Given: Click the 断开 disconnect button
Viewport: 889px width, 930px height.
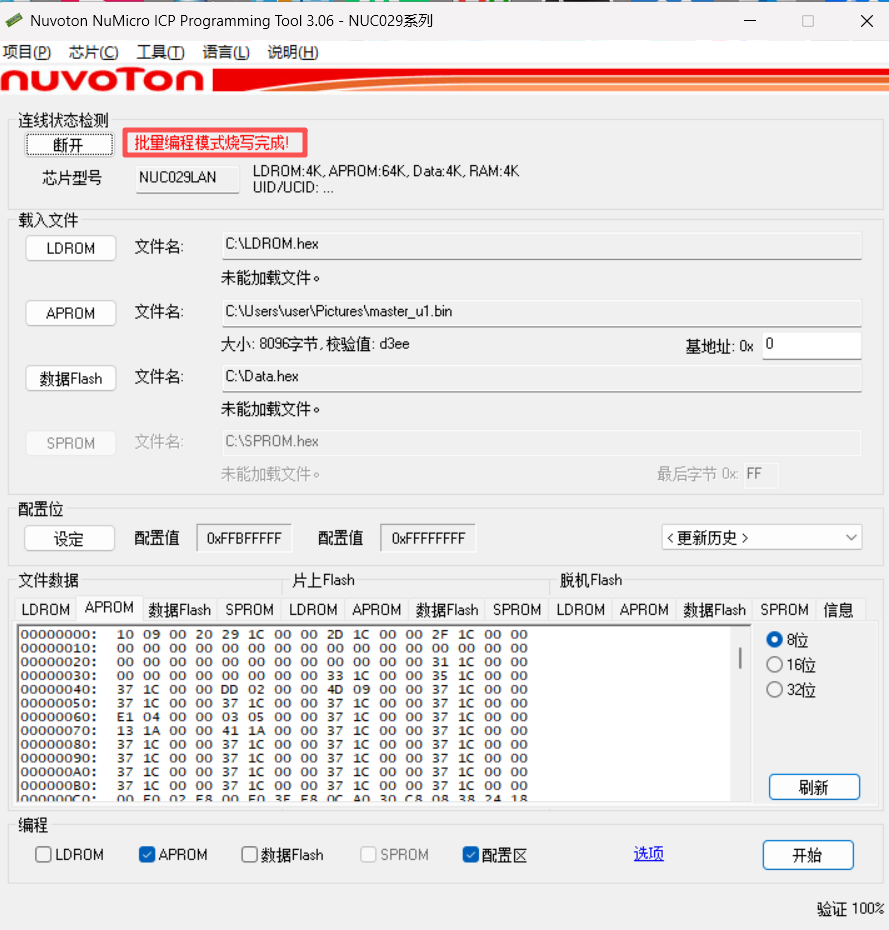Looking at the screenshot, I should 68,145.
